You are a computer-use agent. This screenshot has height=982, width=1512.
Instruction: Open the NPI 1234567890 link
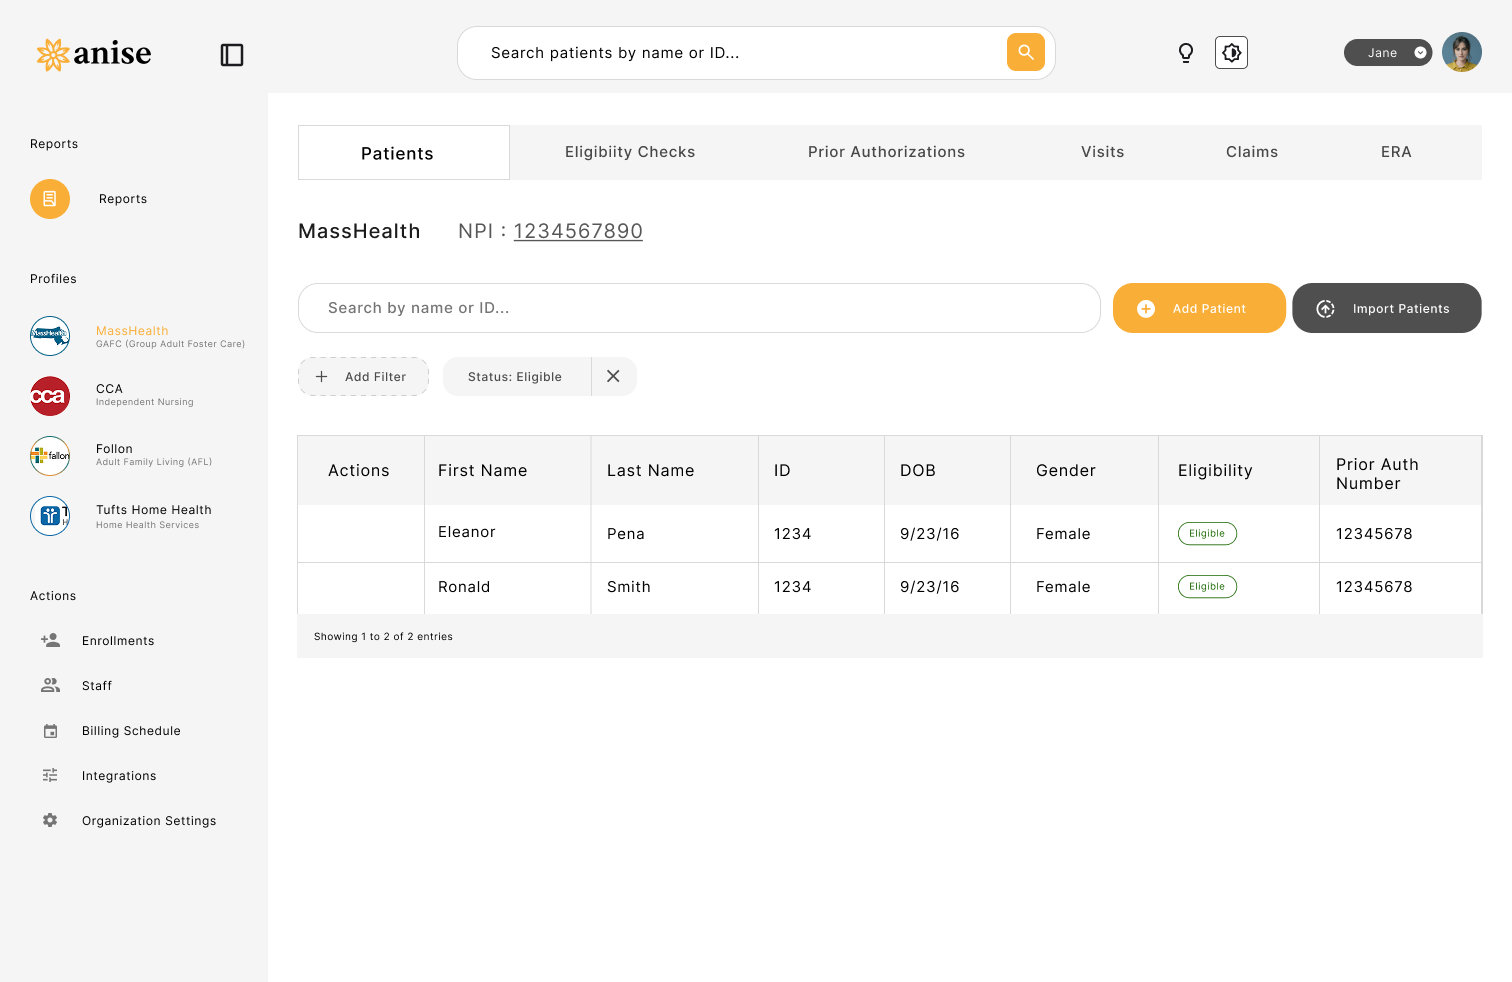coord(578,231)
